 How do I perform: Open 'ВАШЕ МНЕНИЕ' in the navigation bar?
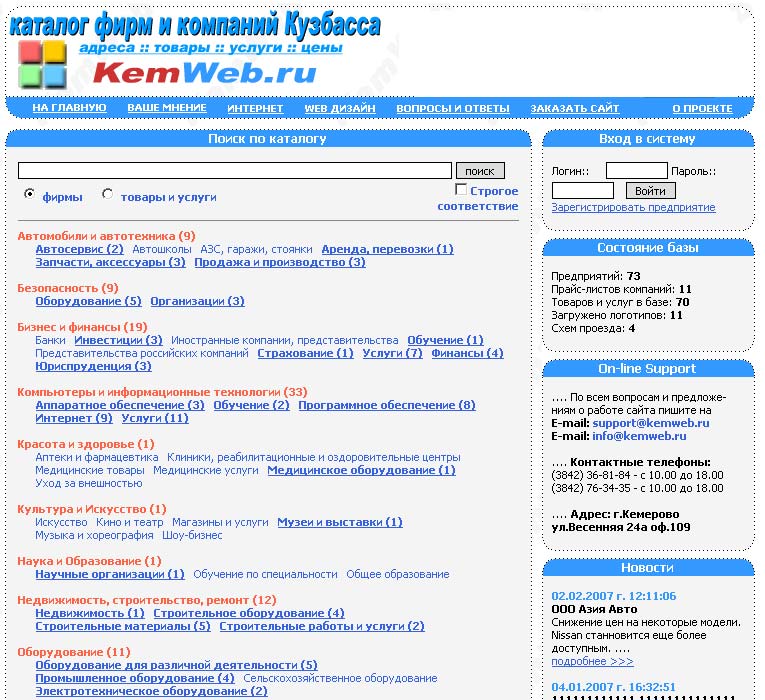(x=167, y=108)
